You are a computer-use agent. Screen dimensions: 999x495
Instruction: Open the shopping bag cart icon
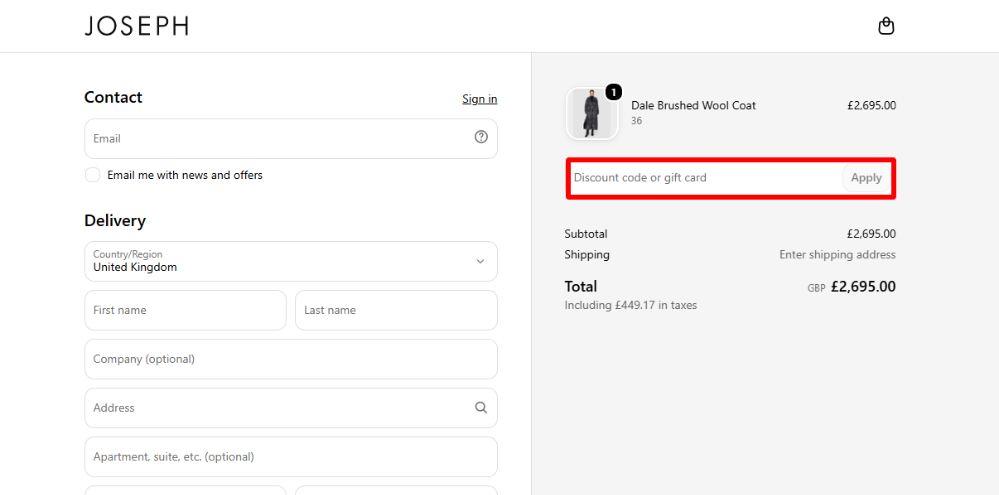click(886, 26)
